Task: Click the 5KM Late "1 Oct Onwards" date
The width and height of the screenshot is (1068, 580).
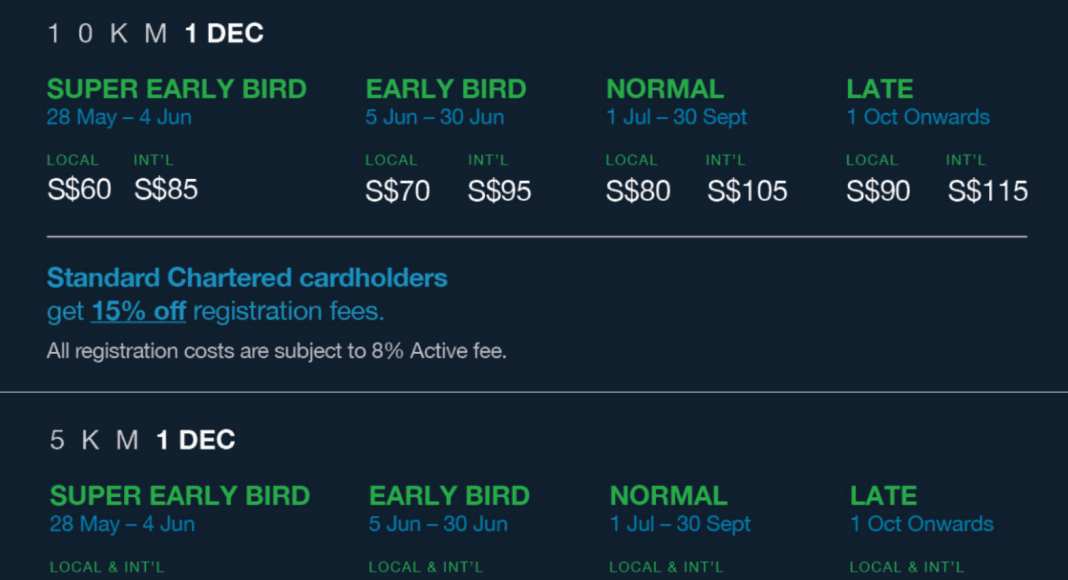Action: click(x=922, y=524)
